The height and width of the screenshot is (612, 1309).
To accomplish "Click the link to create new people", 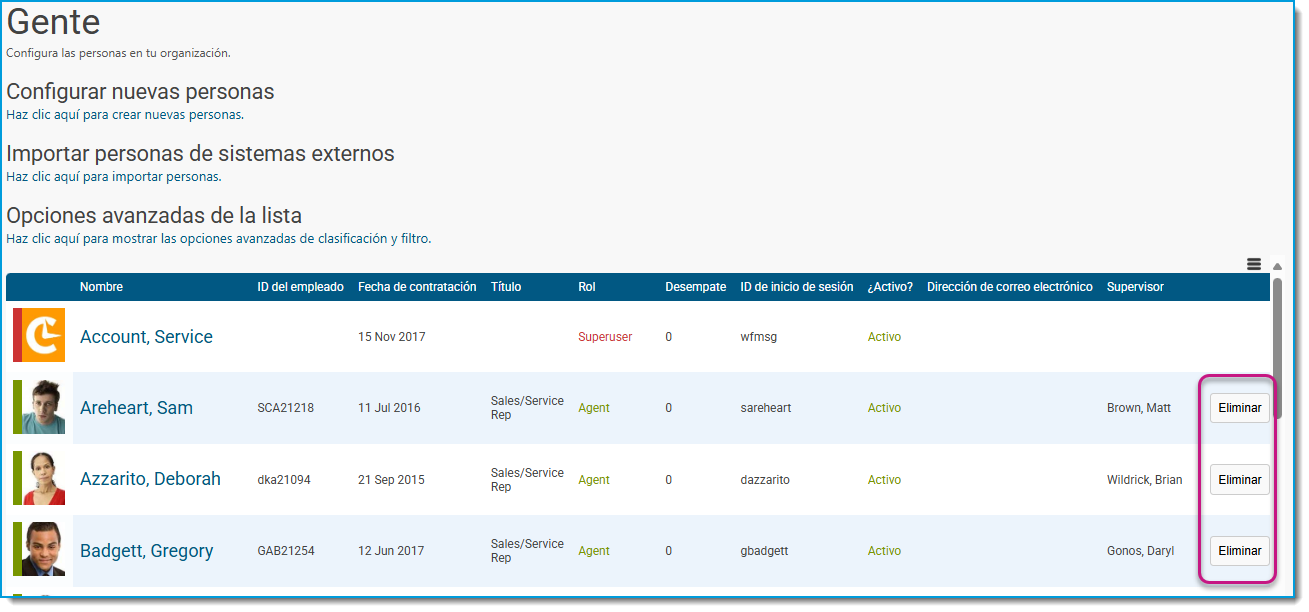I will (125, 115).
